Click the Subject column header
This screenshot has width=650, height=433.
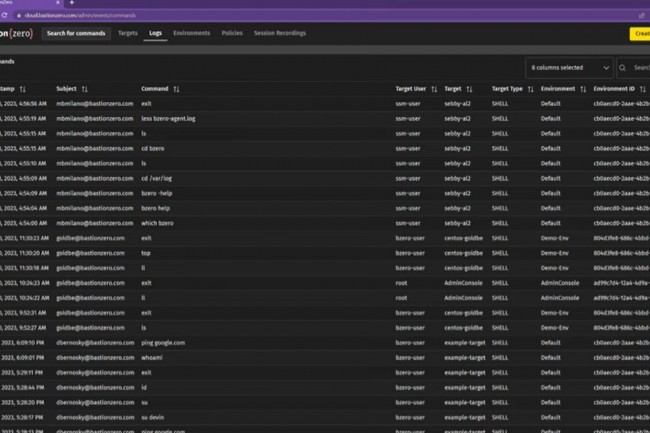(x=66, y=89)
